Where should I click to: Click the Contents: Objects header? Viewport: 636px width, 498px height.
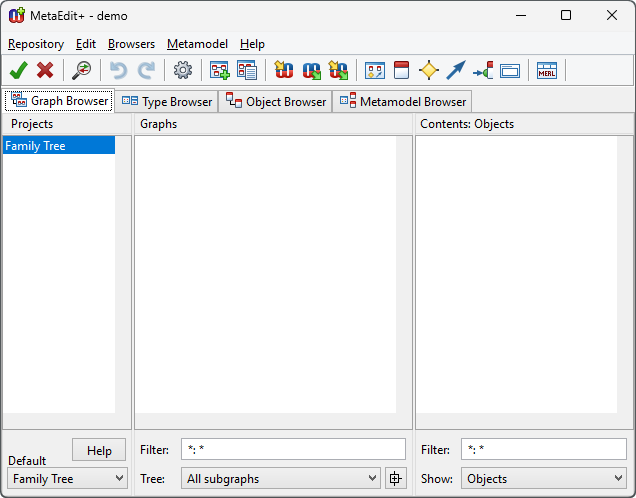click(524, 124)
